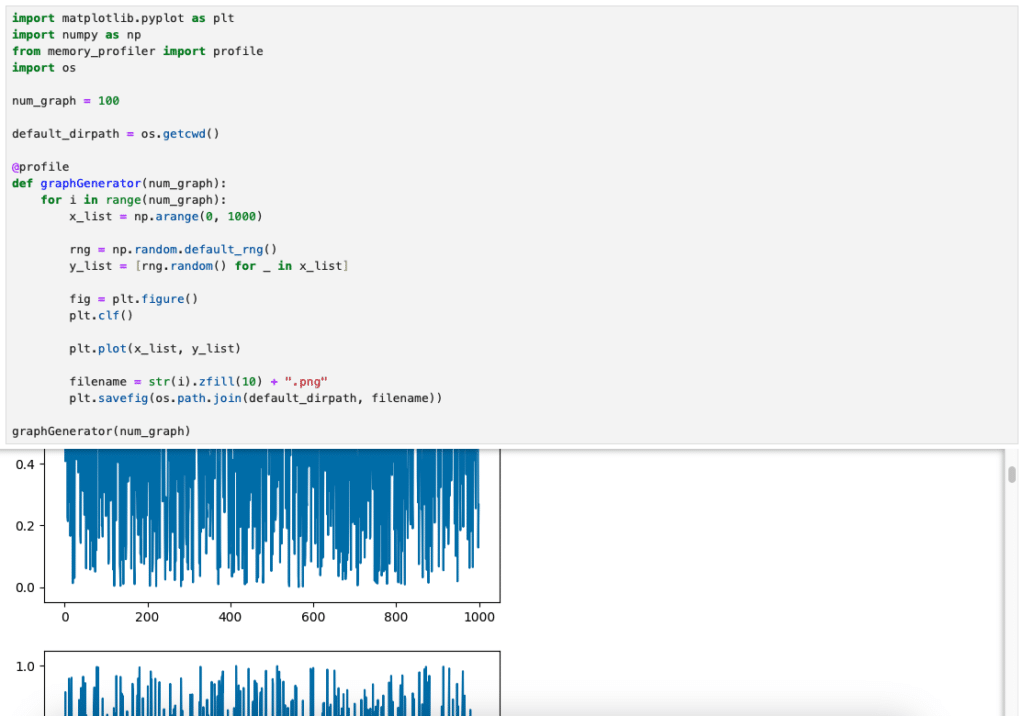This screenshot has width=1024, height=716.
Task: Click y-axis label '0.2' of first plot
Action: click(25, 526)
